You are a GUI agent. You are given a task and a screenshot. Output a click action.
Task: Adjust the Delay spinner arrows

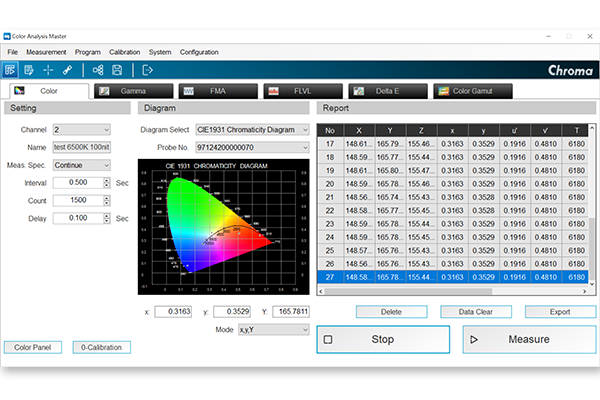pyautogui.click(x=107, y=218)
